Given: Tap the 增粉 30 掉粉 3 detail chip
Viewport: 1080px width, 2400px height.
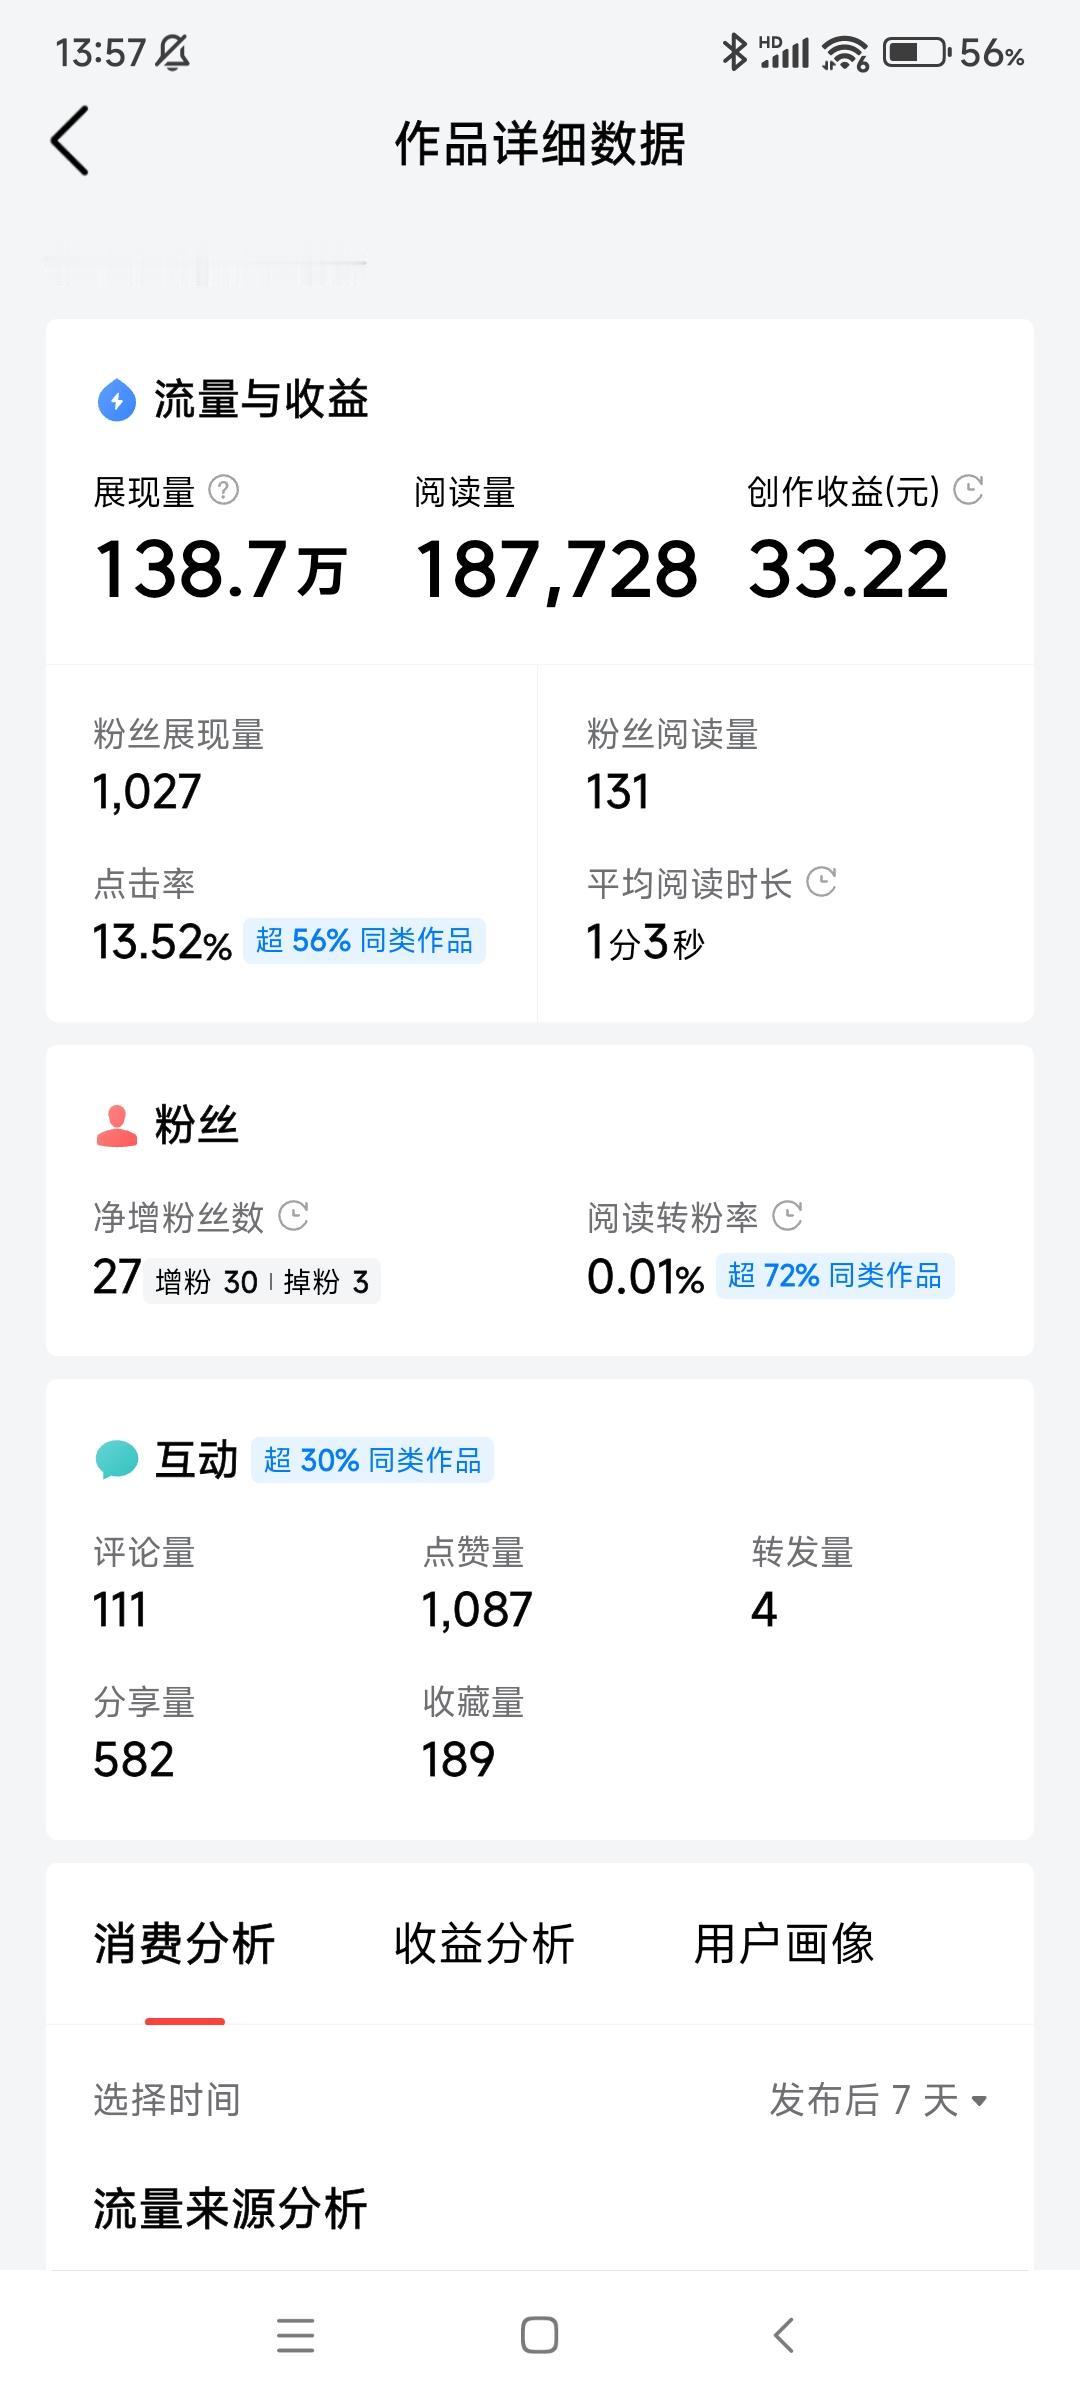Looking at the screenshot, I should pos(262,1281).
